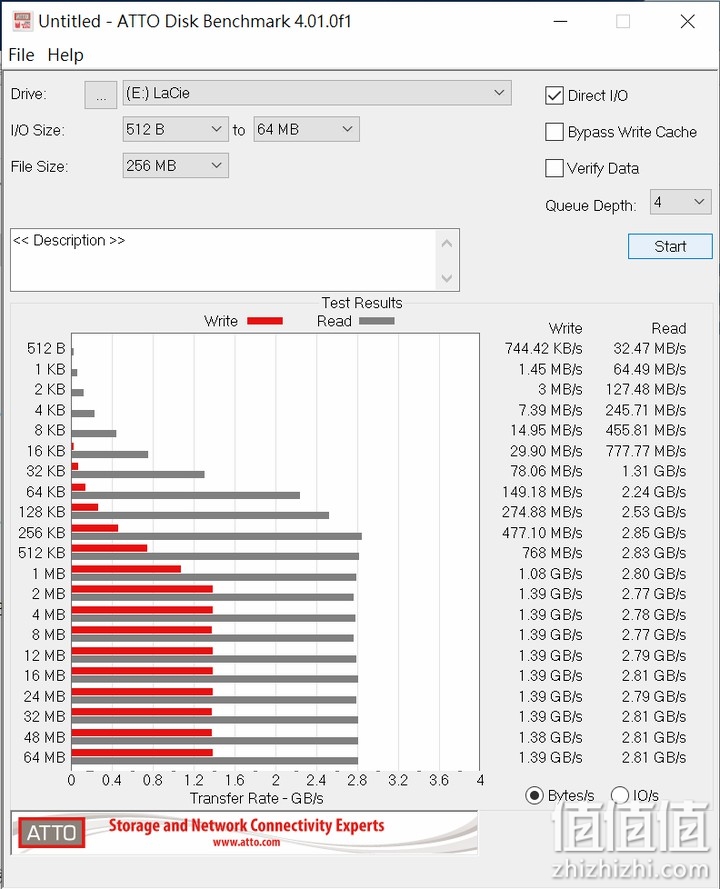Click the Test Results heading
Screen dimensions: 720x889
(362, 303)
